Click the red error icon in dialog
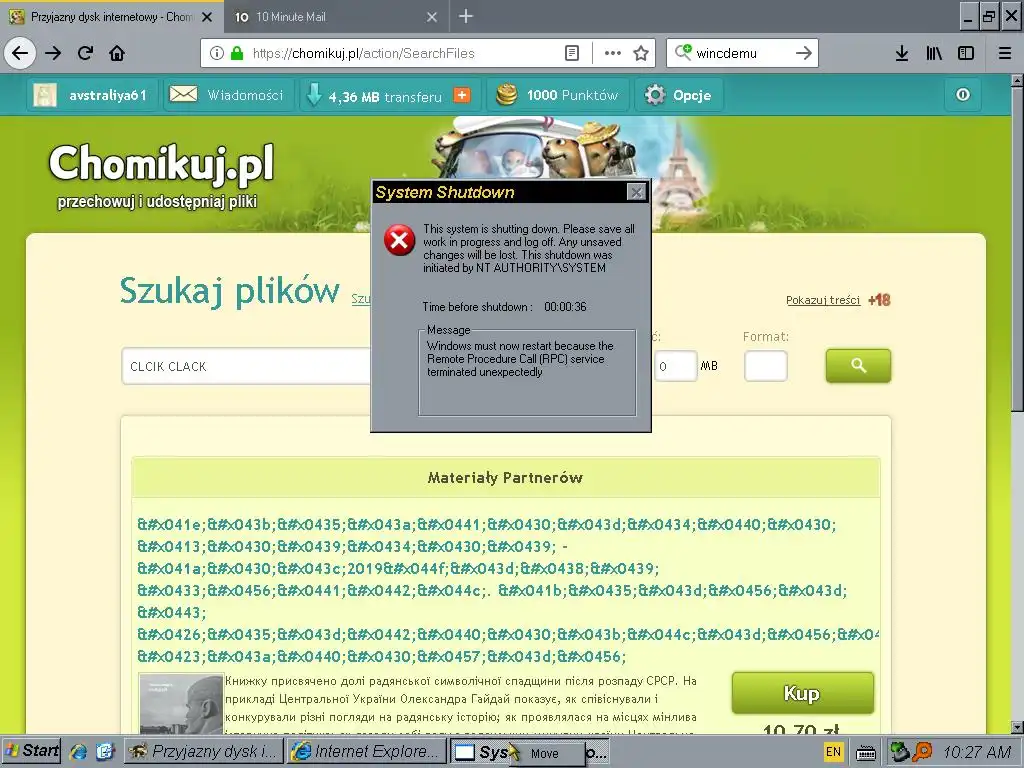The width and height of the screenshot is (1024, 768). (x=400, y=240)
